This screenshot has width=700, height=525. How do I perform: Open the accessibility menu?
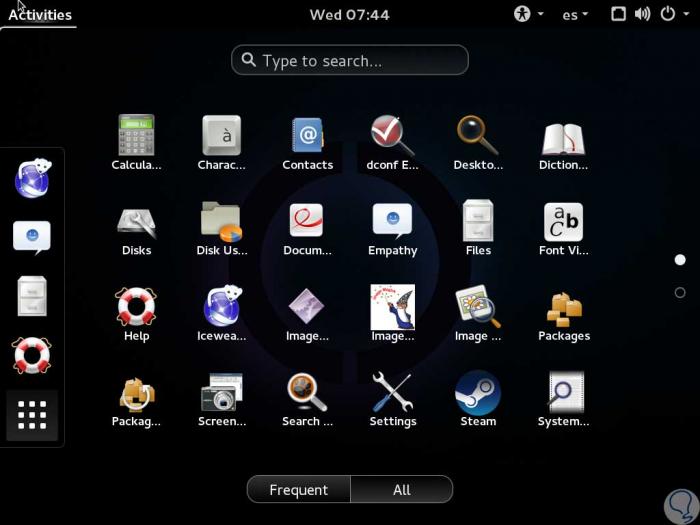tap(529, 14)
